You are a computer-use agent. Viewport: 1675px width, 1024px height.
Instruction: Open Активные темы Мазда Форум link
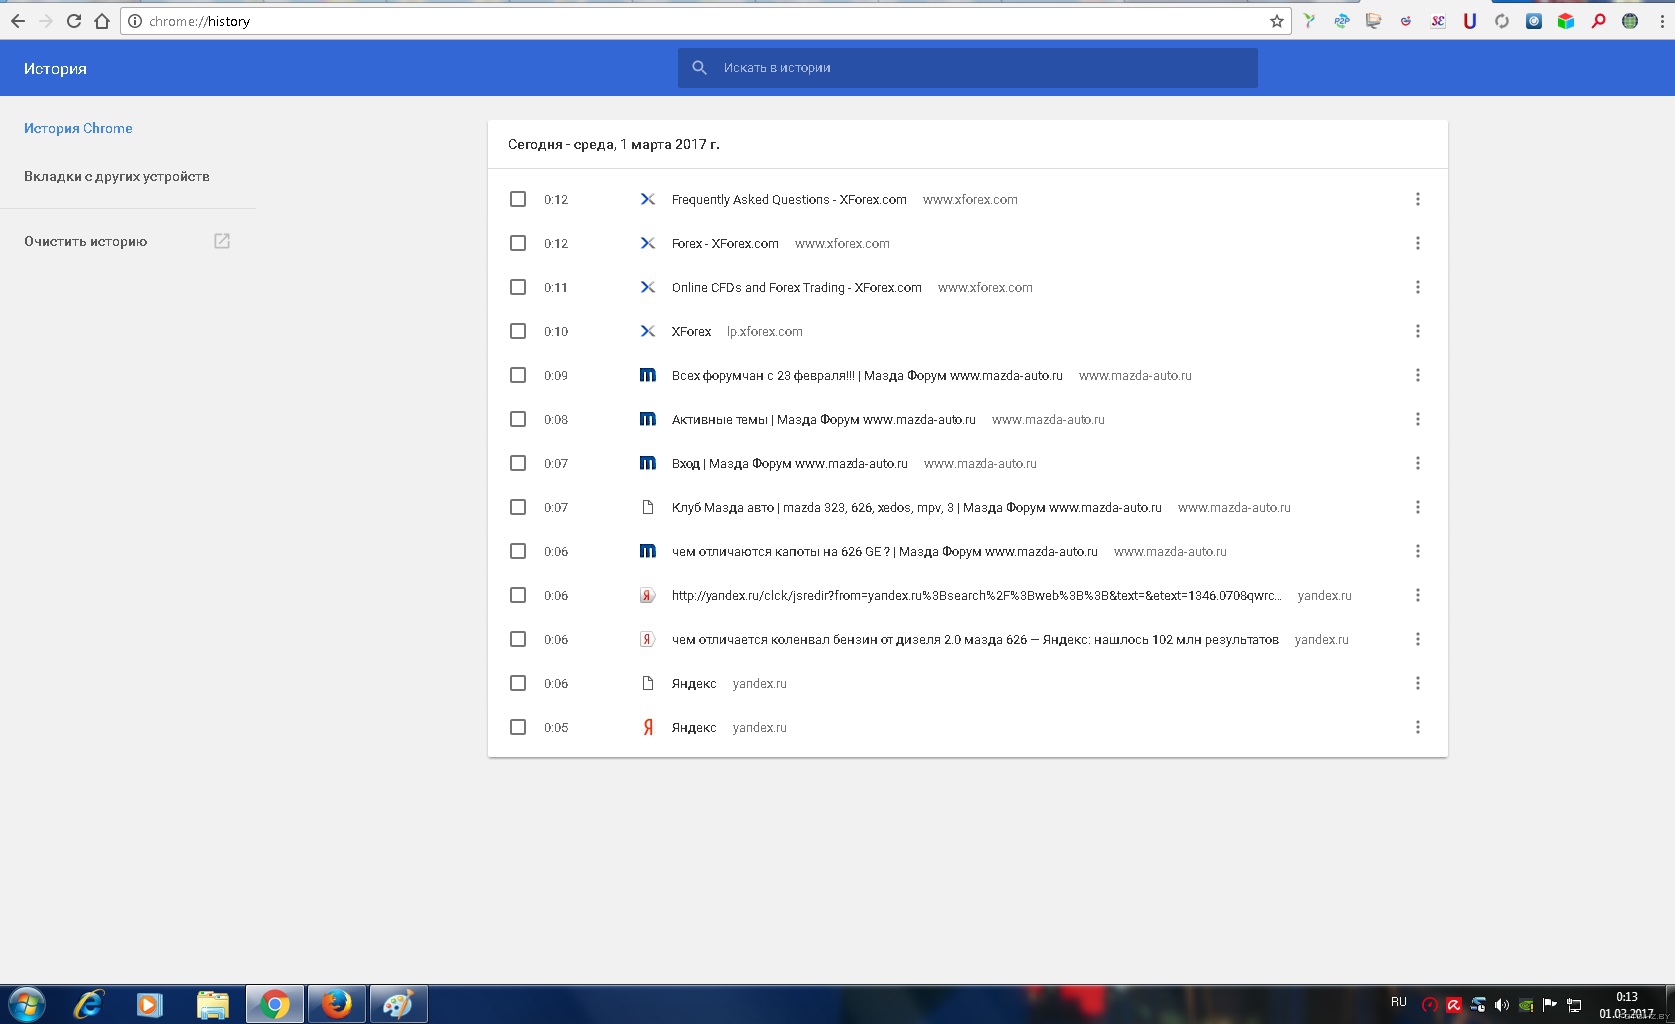(823, 419)
